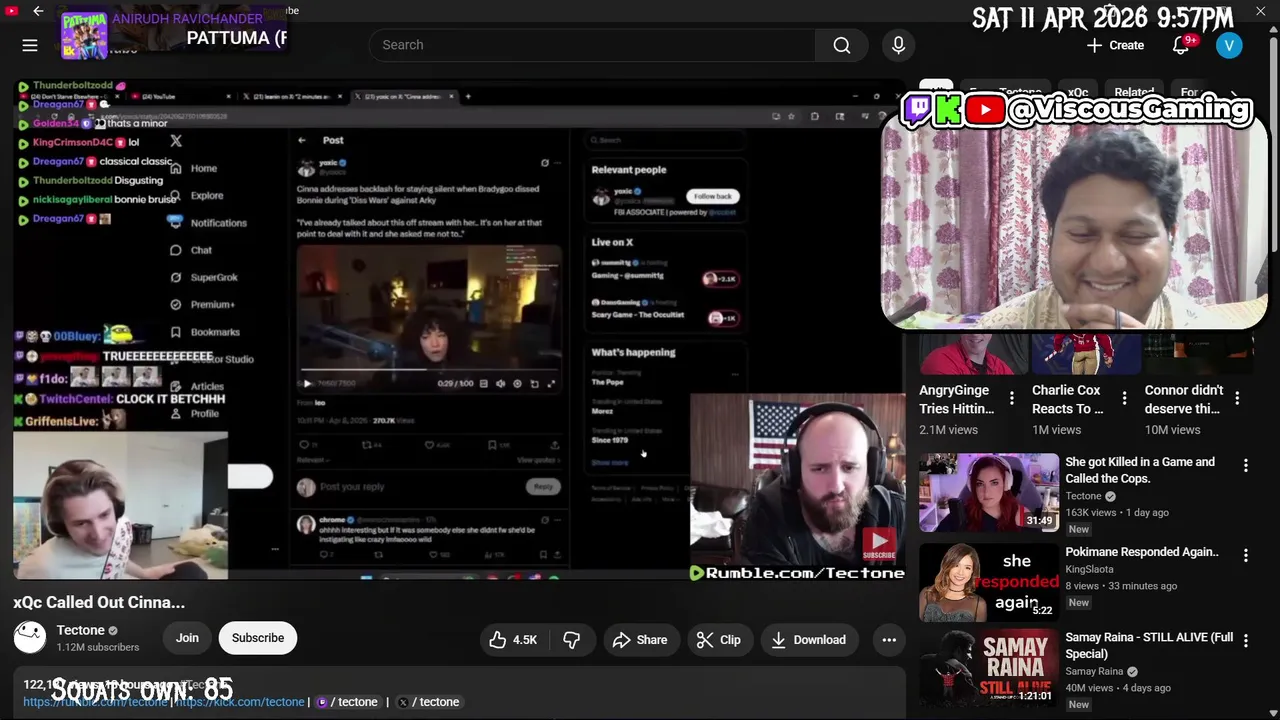Open options for Samay Raina video
Image resolution: width=1280 pixels, height=720 pixels.
coord(1245,641)
